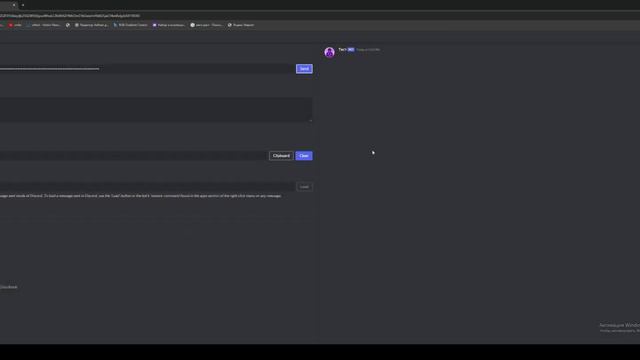Image resolution: width=640 pixels, height=360 pixels.
Task: Click the blue Send button
Action: point(304,69)
